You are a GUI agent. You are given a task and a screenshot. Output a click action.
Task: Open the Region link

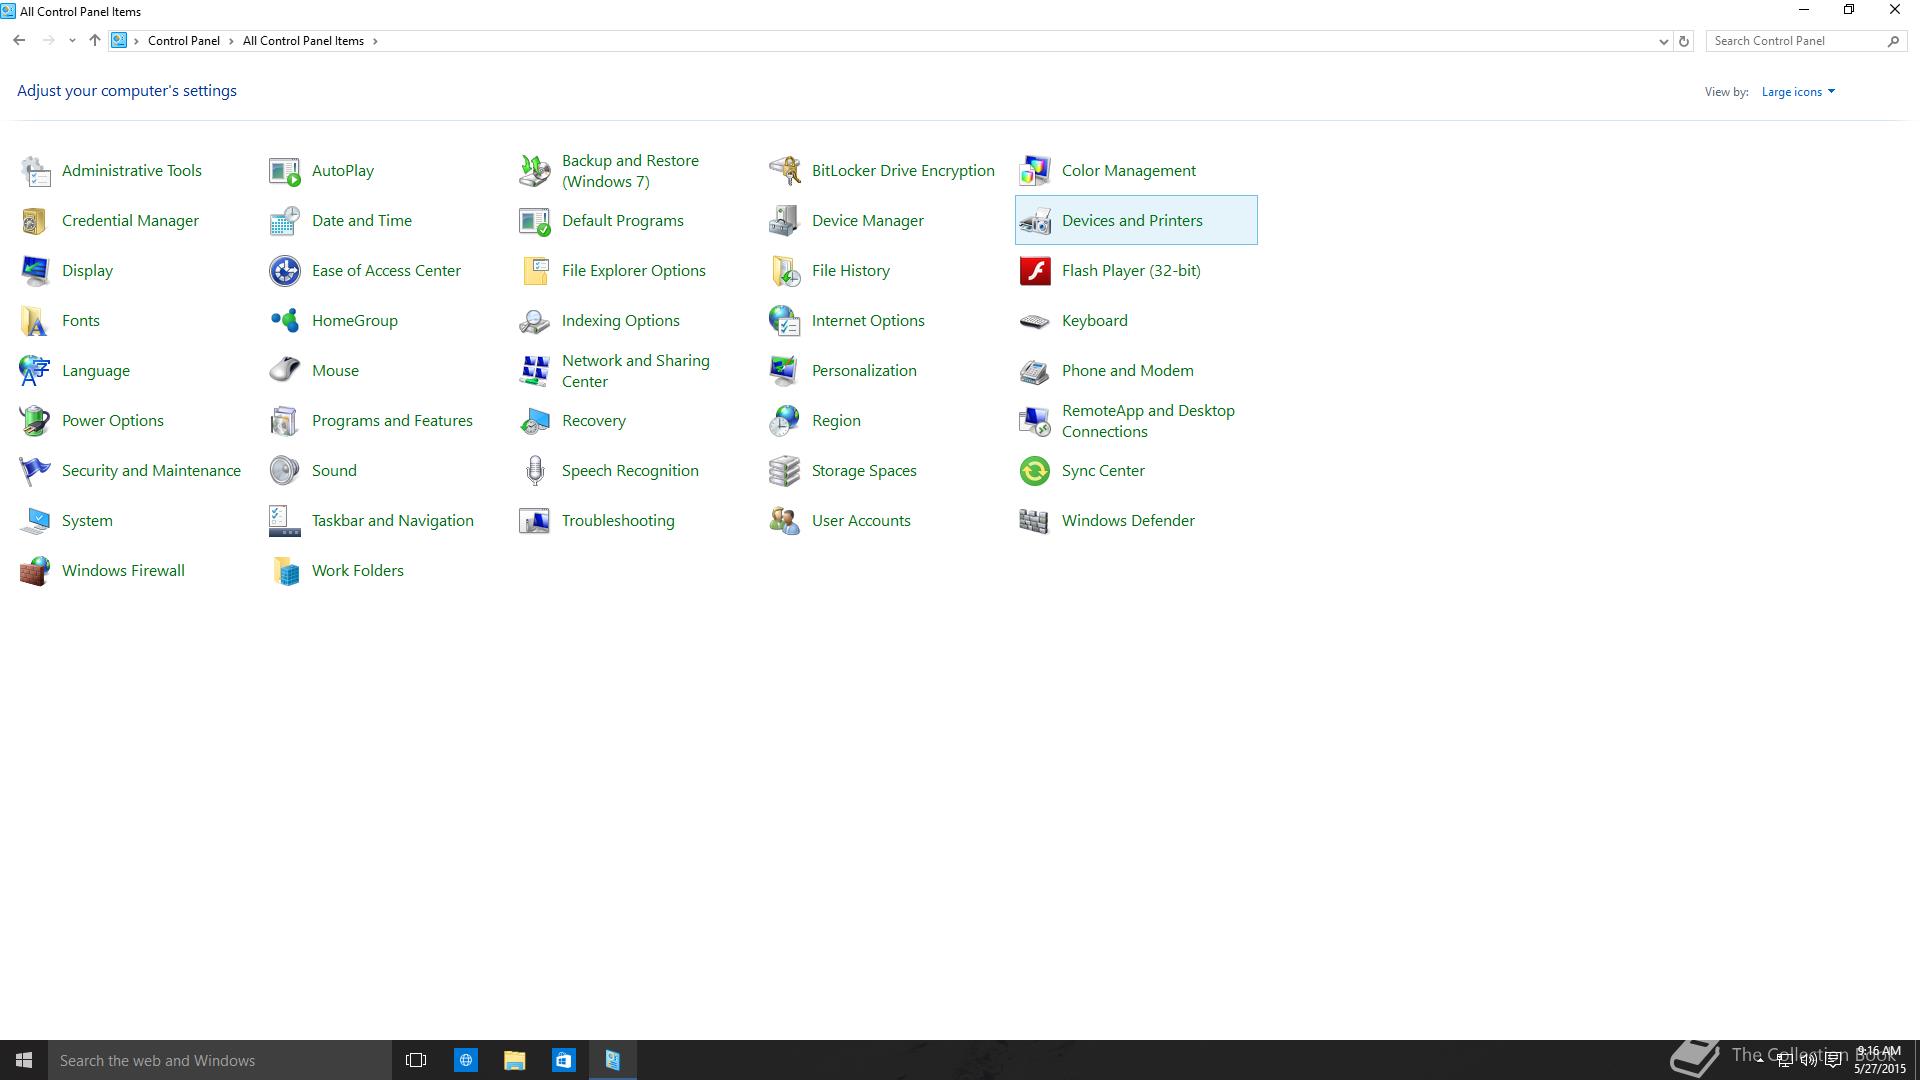click(x=836, y=421)
